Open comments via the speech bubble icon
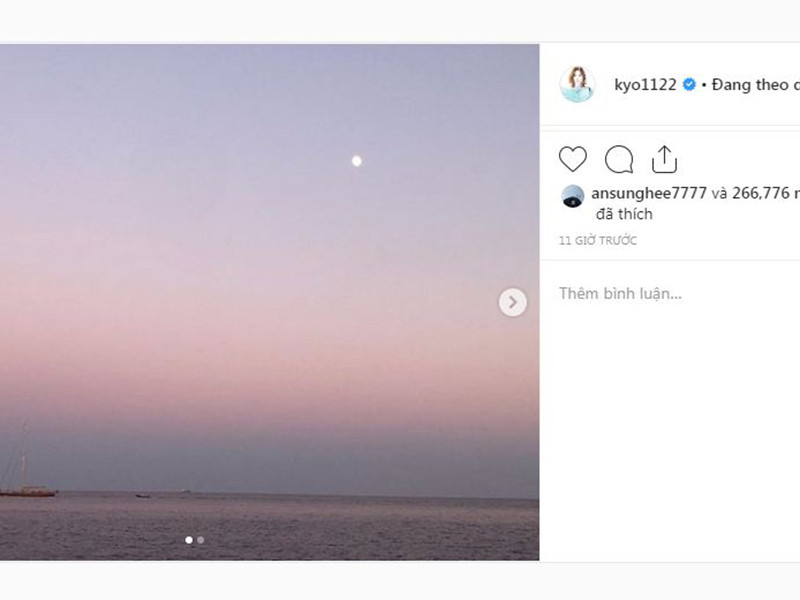The width and height of the screenshot is (800, 600). pos(618,157)
